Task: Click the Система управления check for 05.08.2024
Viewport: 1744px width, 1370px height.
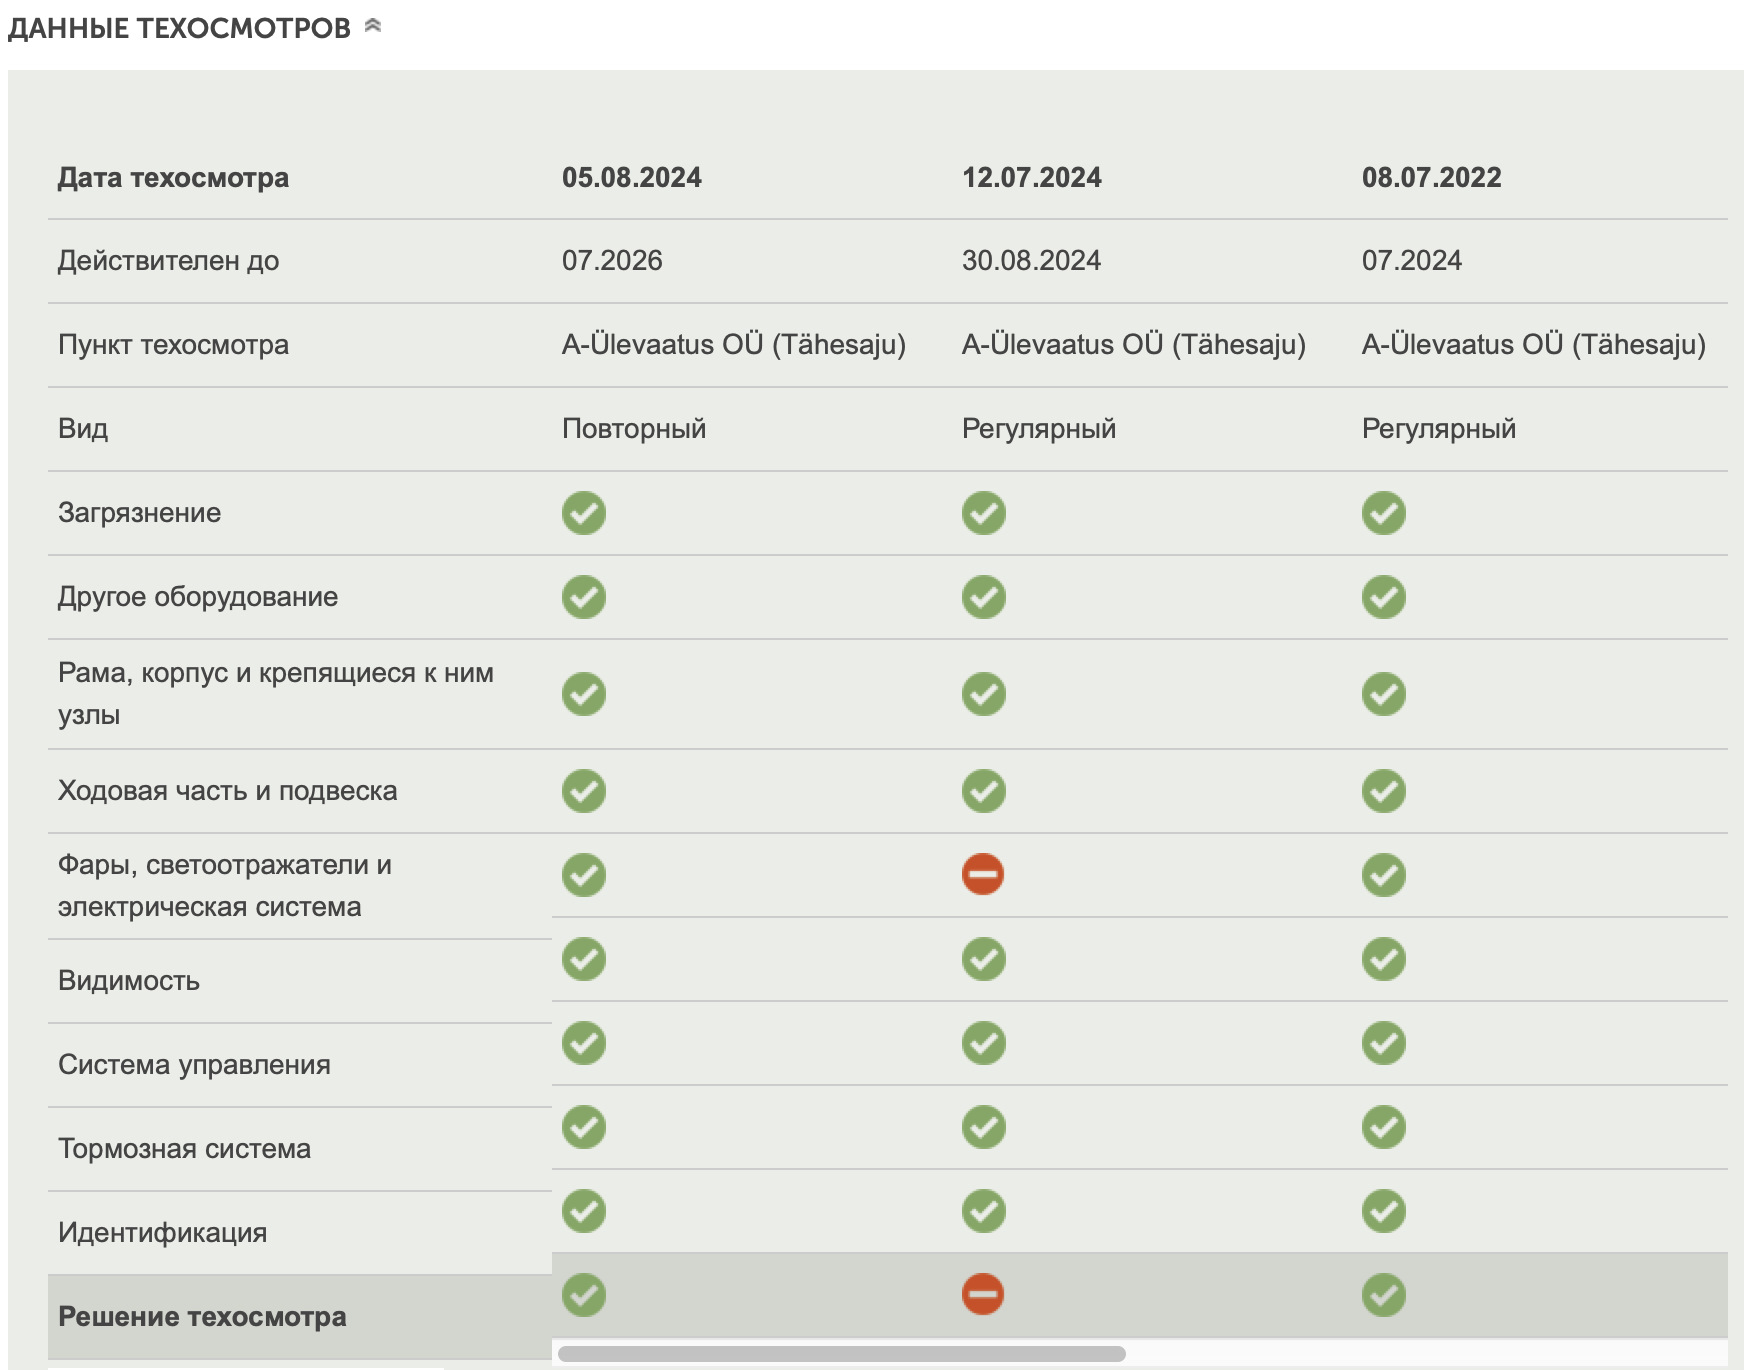Action: (584, 1043)
